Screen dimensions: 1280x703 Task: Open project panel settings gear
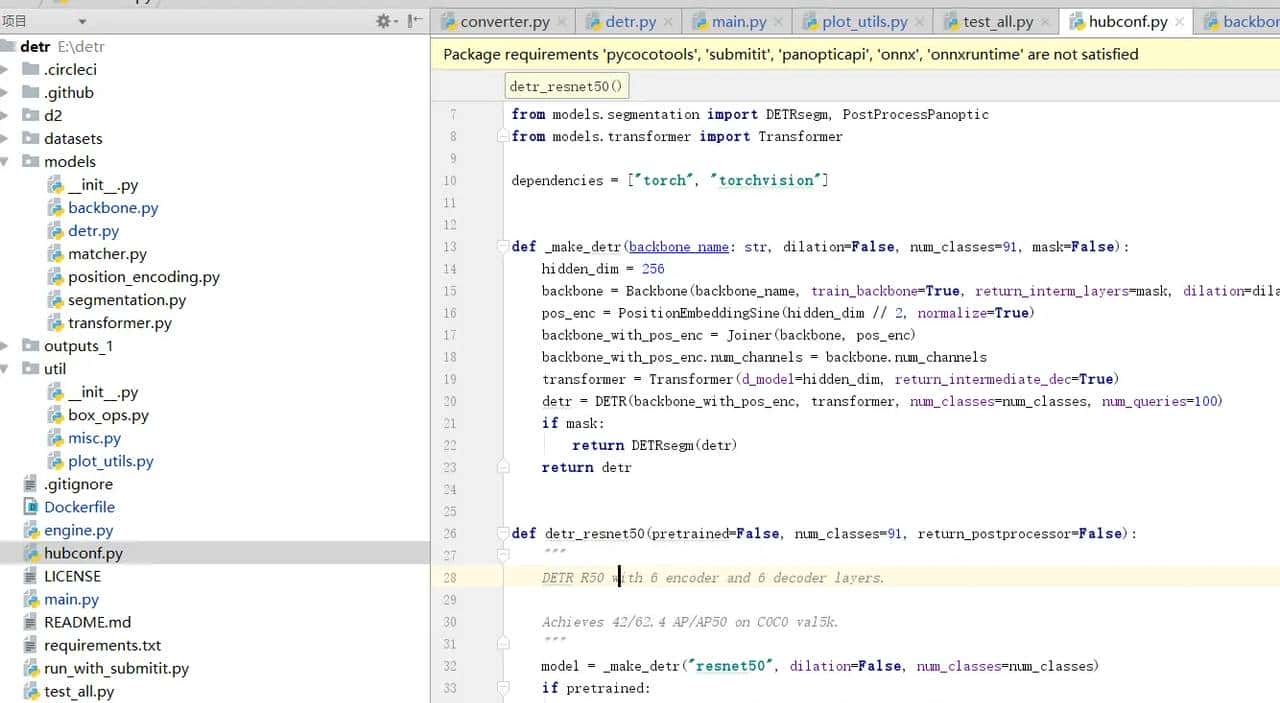[383, 21]
